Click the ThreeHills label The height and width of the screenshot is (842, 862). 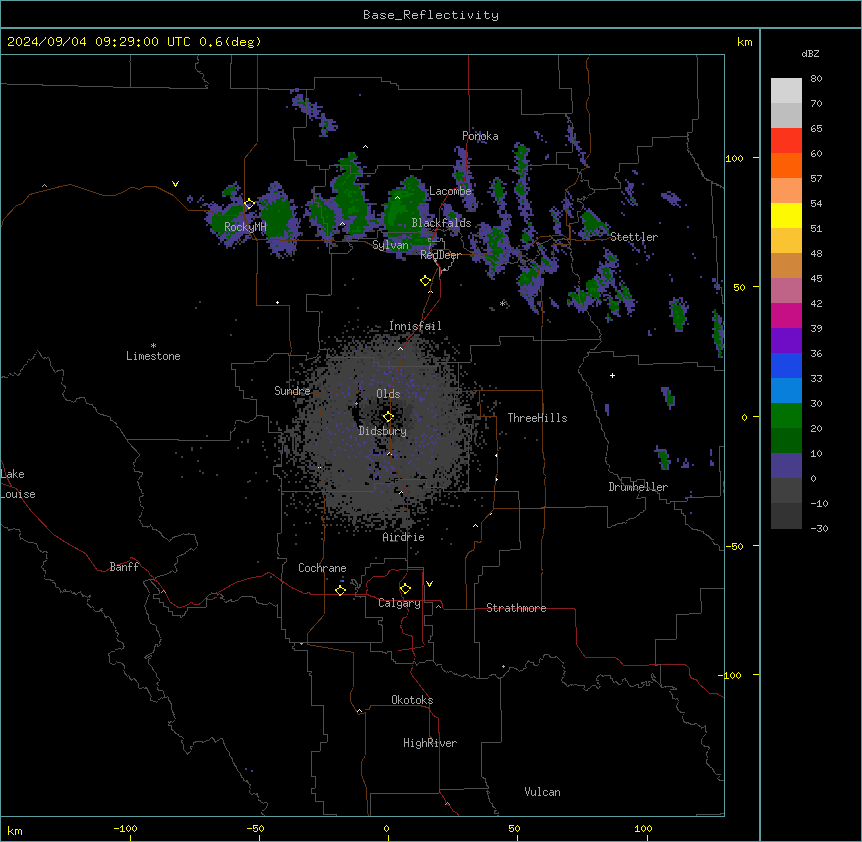point(537,418)
